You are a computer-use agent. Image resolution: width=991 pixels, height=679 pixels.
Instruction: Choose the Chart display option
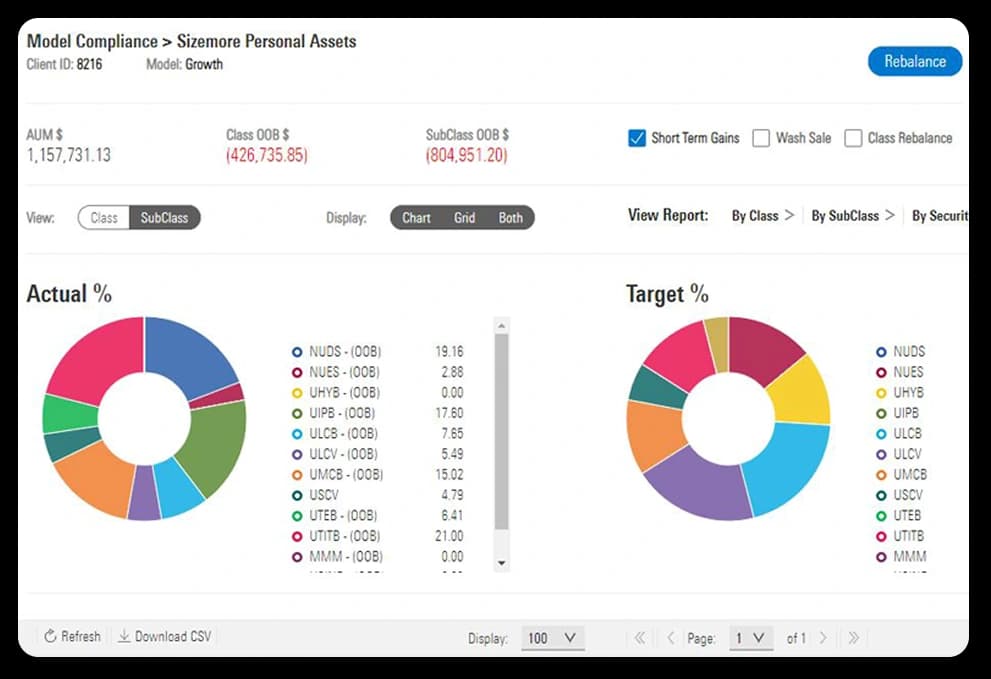(416, 217)
